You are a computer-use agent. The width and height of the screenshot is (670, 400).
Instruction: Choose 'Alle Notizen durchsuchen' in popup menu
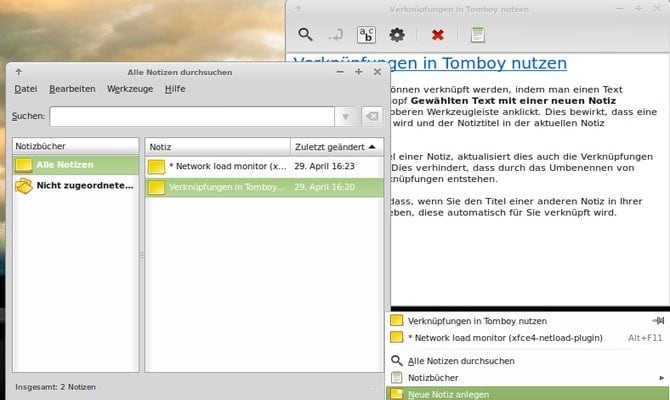coord(527,361)
